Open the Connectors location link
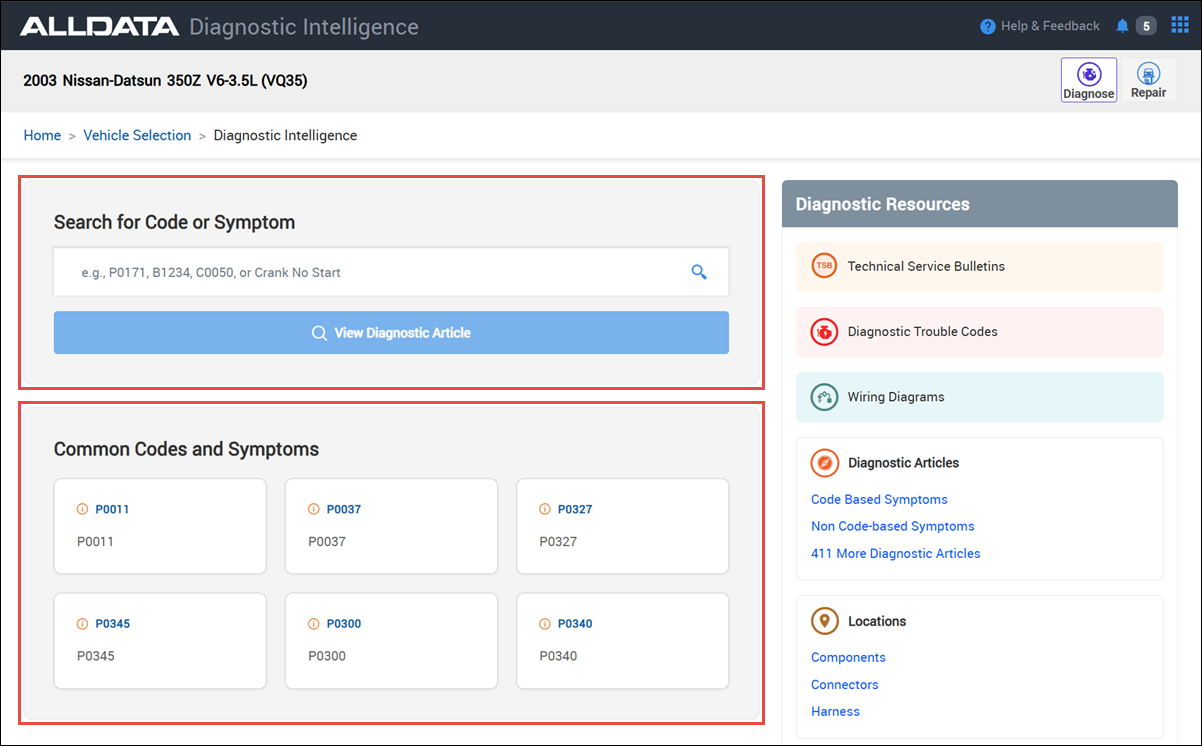The width and height of the screenshot is (1202, 746). (844, 684)
